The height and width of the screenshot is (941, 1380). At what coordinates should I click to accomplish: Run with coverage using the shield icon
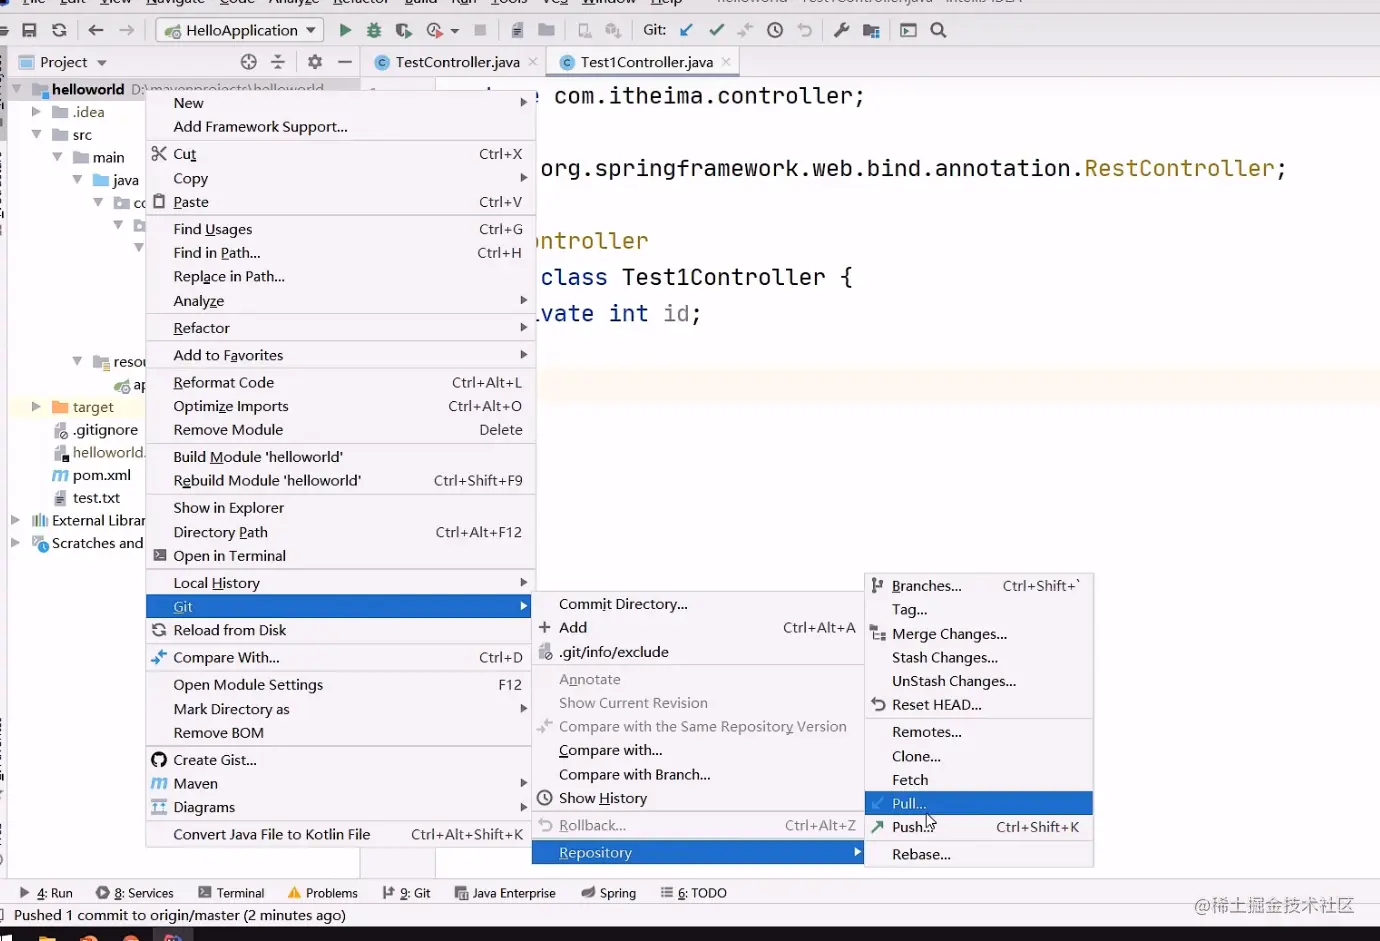coord(403,30)
